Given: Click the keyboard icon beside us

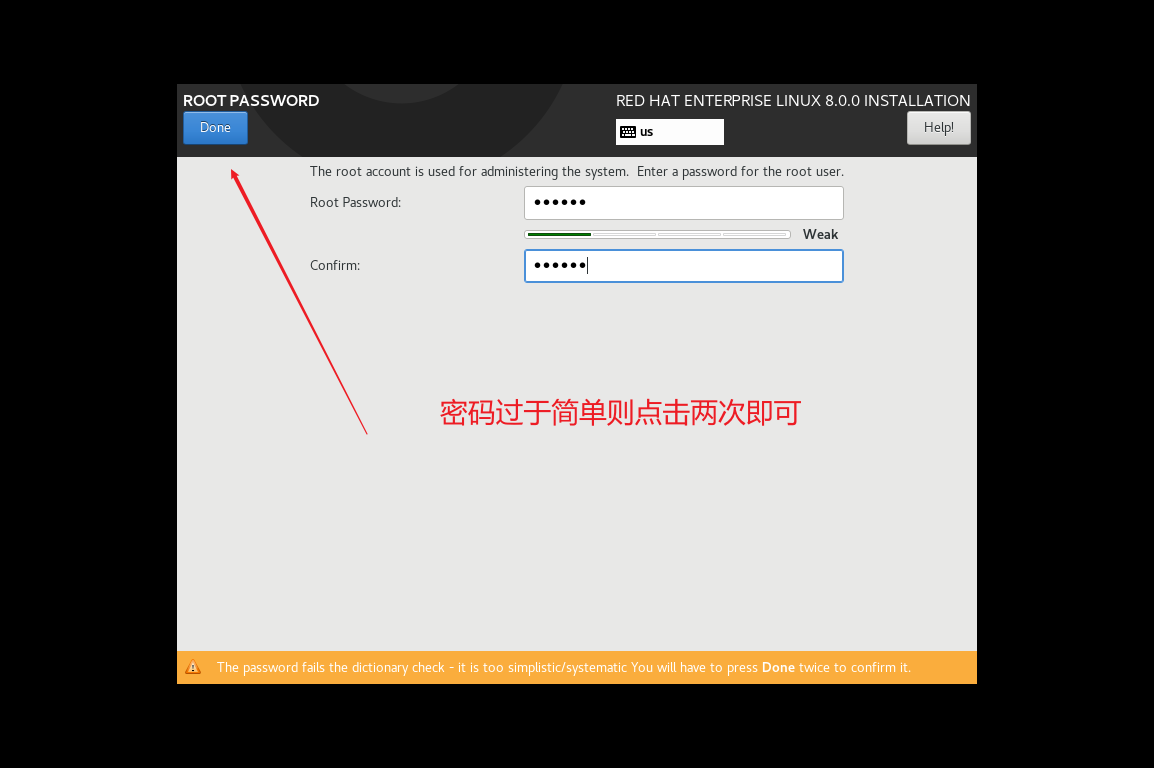Looking at the screenshot, I should pyautogui.click(x=628, y=132).
